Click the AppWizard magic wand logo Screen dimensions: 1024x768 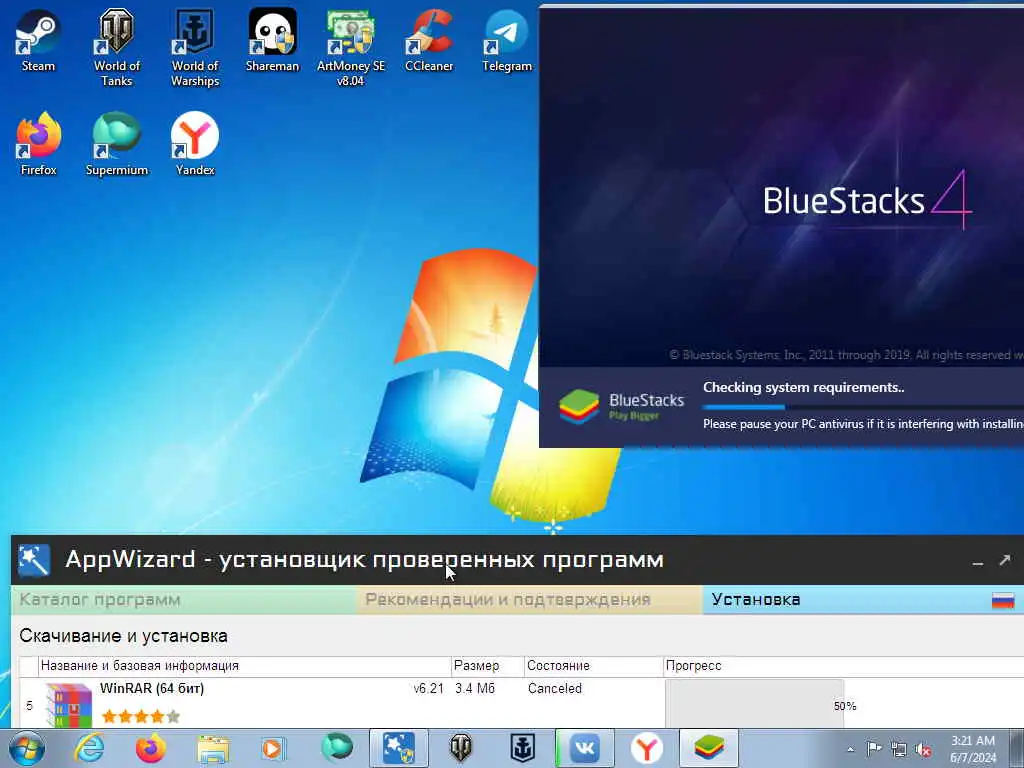coord(33,560)
